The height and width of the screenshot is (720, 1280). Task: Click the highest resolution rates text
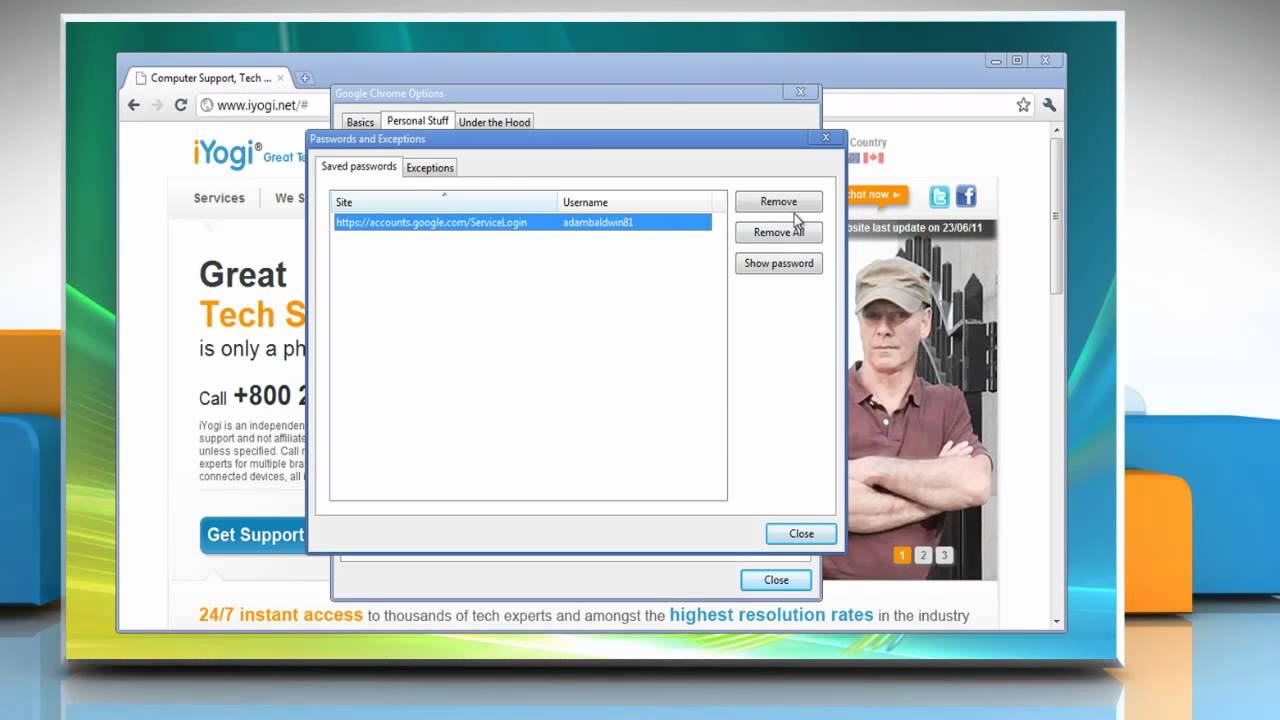[x=771, y=615]
